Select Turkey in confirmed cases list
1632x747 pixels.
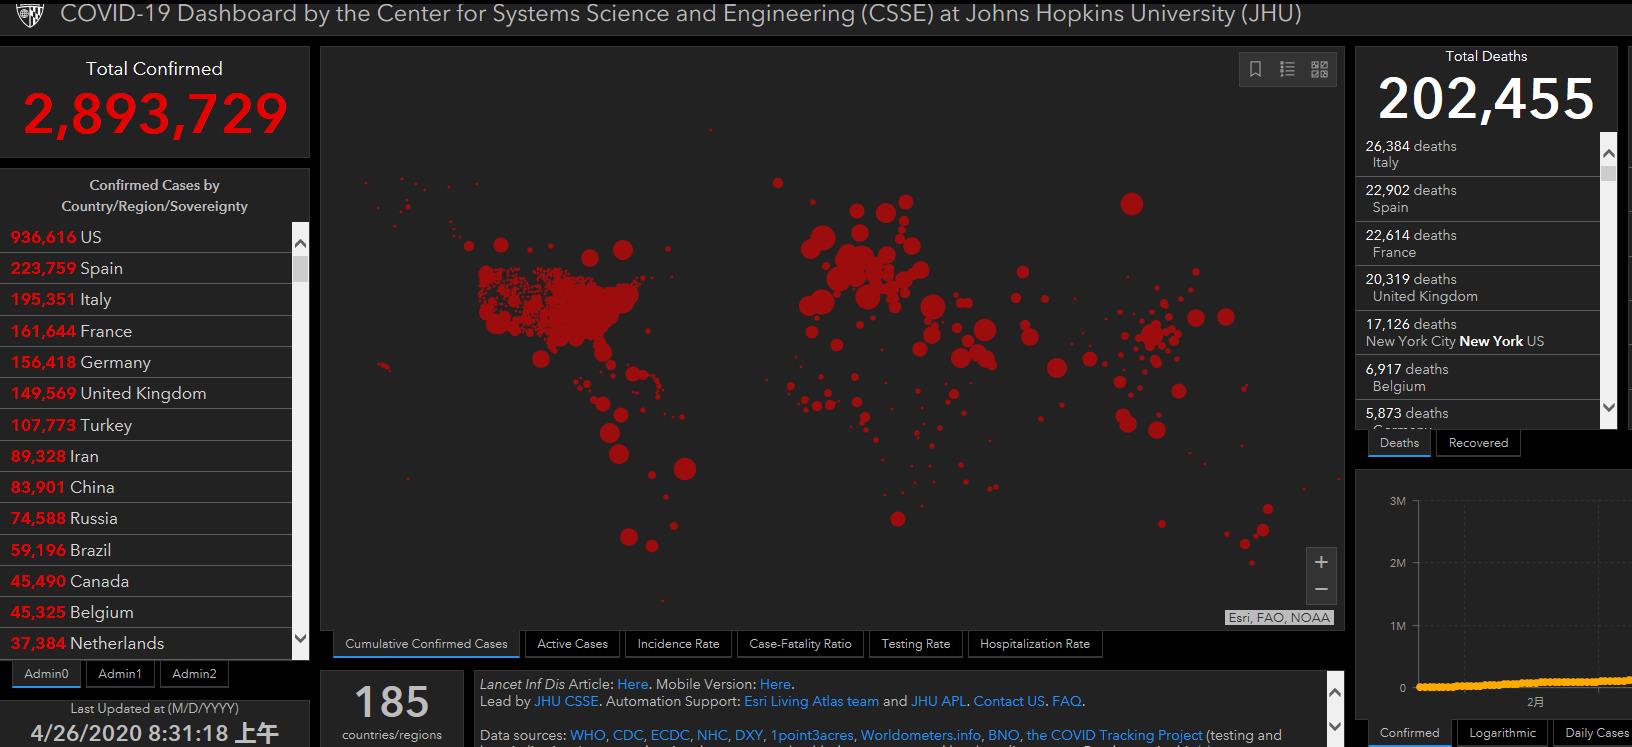coord(146,425)
